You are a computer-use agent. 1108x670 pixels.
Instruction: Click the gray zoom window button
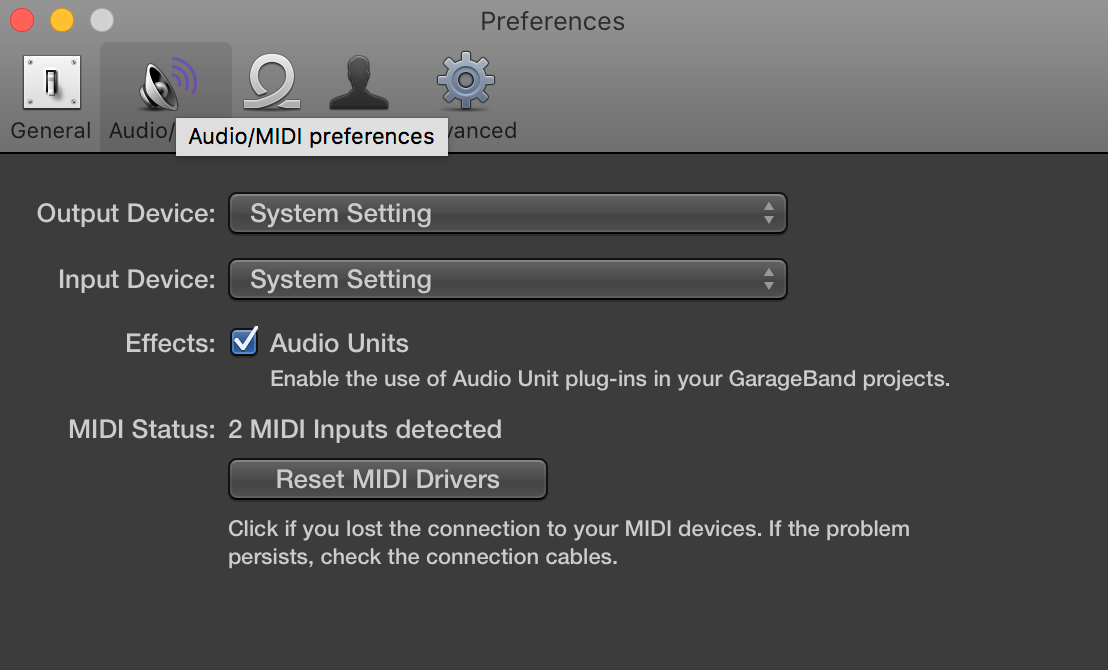pos(102,20)
